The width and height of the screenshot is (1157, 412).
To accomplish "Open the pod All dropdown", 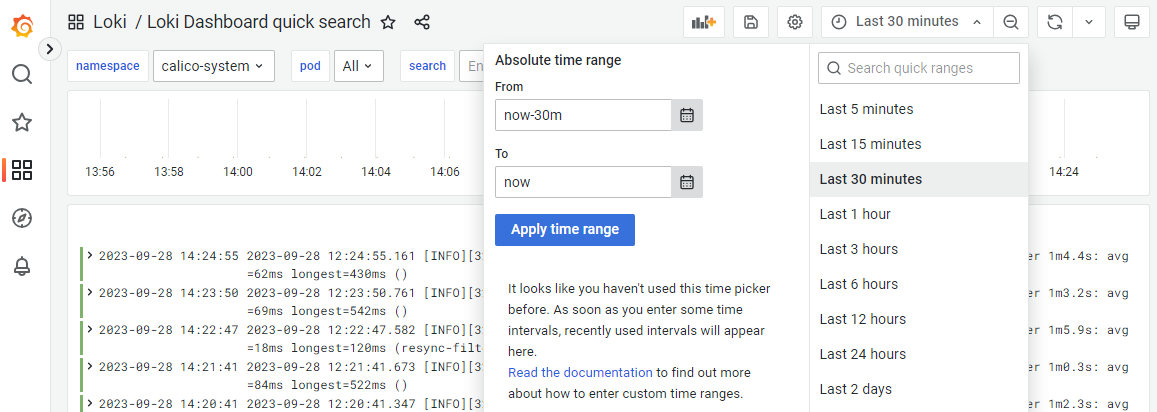I will tap(358, 66).
